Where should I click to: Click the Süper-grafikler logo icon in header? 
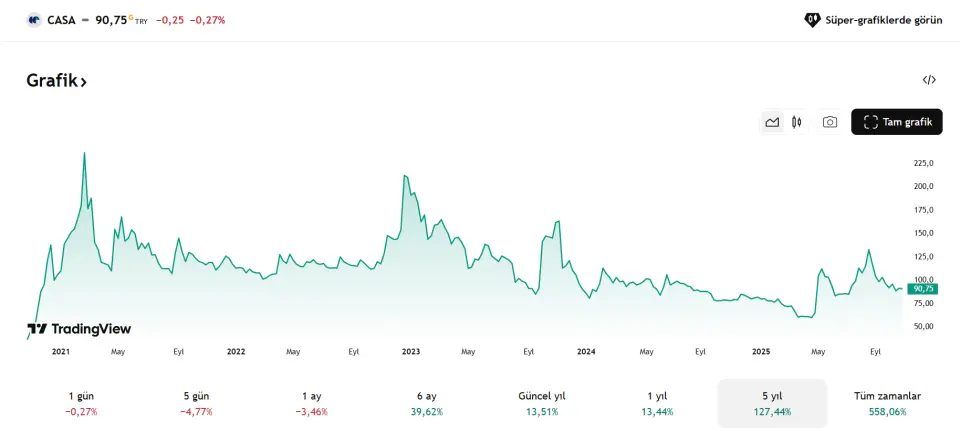pyautogui.click(x=812, y=19)
